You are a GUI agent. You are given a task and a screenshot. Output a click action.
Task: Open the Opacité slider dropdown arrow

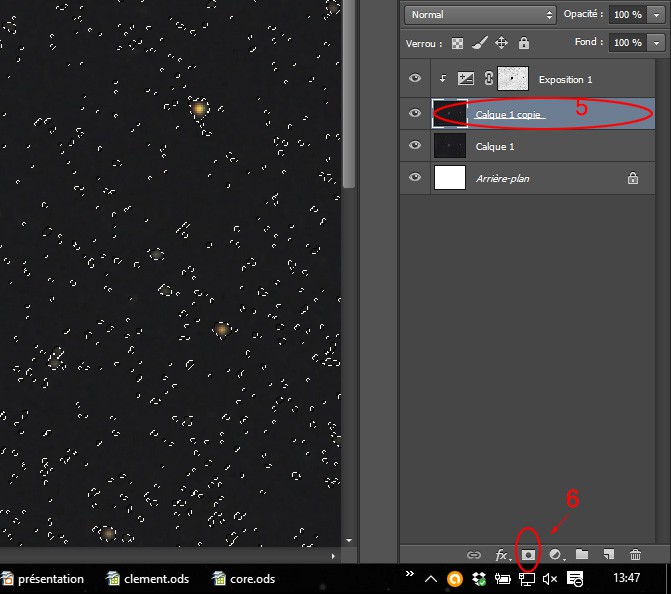coord(656,15)
